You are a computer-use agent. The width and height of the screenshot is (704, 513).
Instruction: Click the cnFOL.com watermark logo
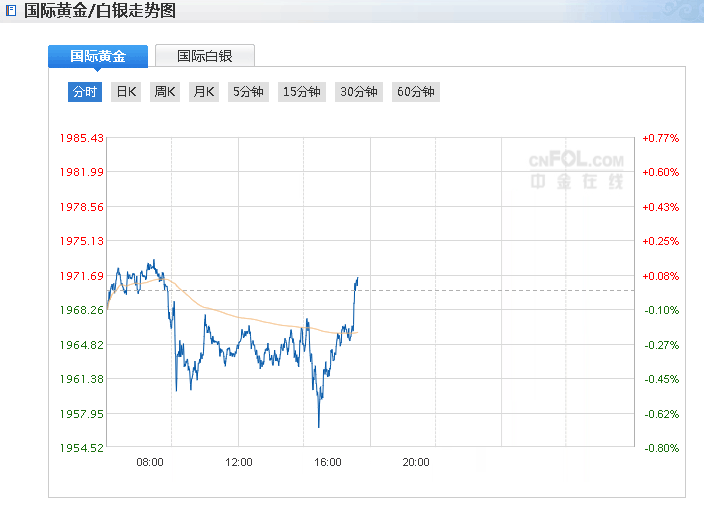pos(575,168)
